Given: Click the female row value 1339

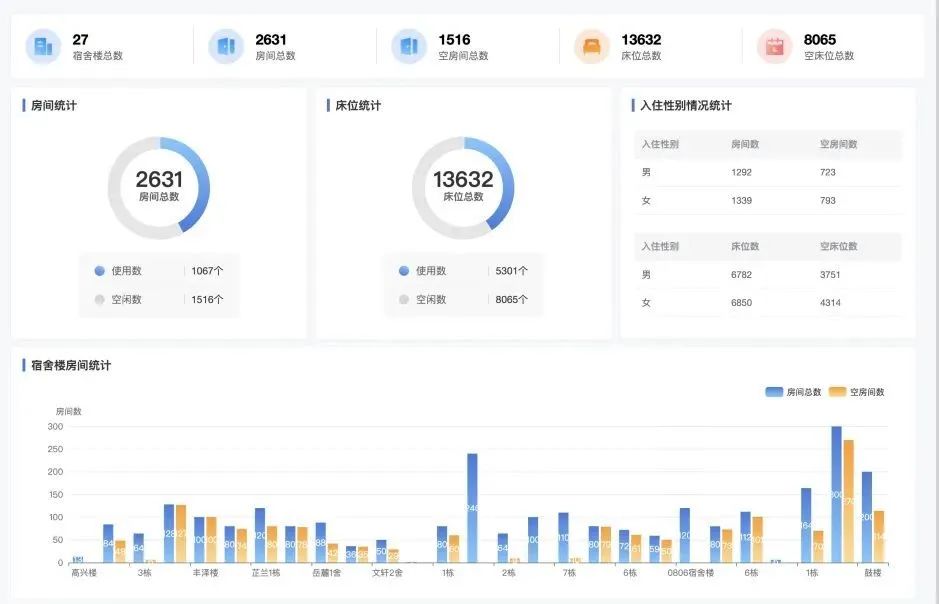Looking at the screenshot, I should (741, 200).
